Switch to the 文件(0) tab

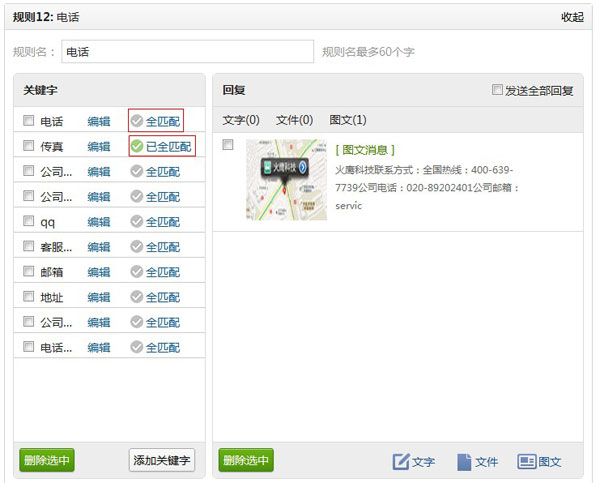(294, 120)
